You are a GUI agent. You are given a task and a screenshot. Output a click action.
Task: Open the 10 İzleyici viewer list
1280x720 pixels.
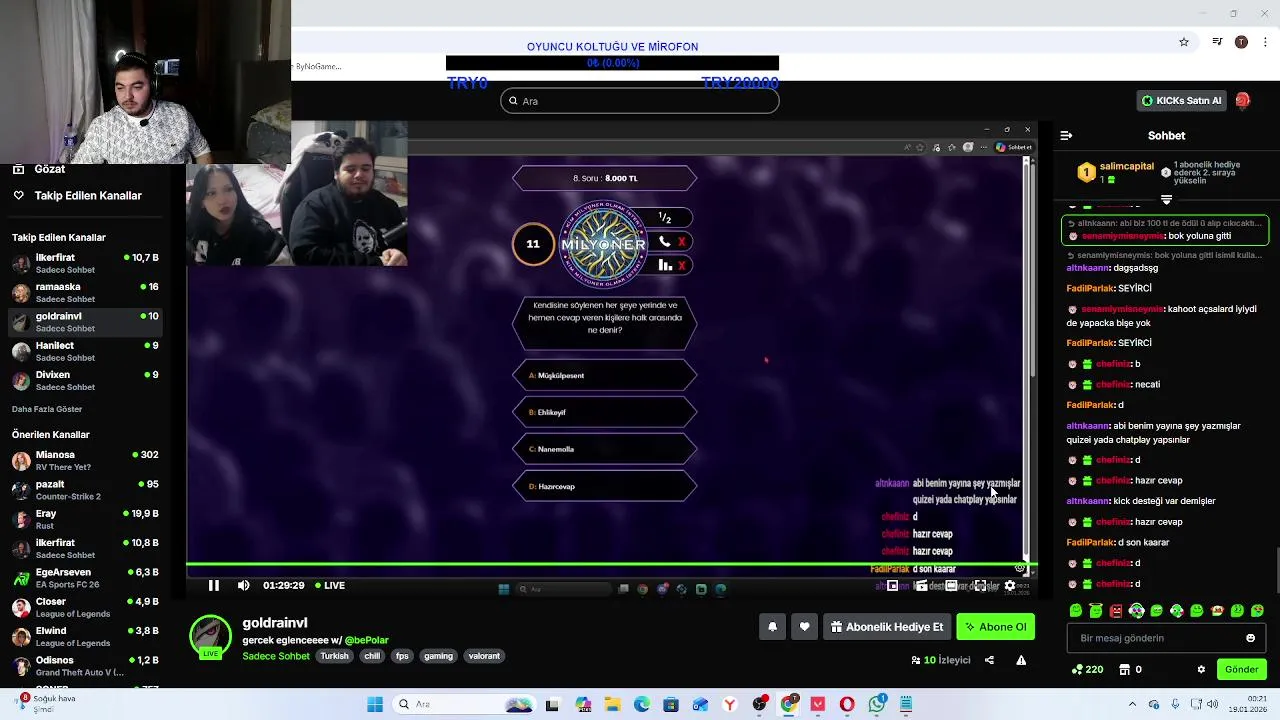pos(940,660)
